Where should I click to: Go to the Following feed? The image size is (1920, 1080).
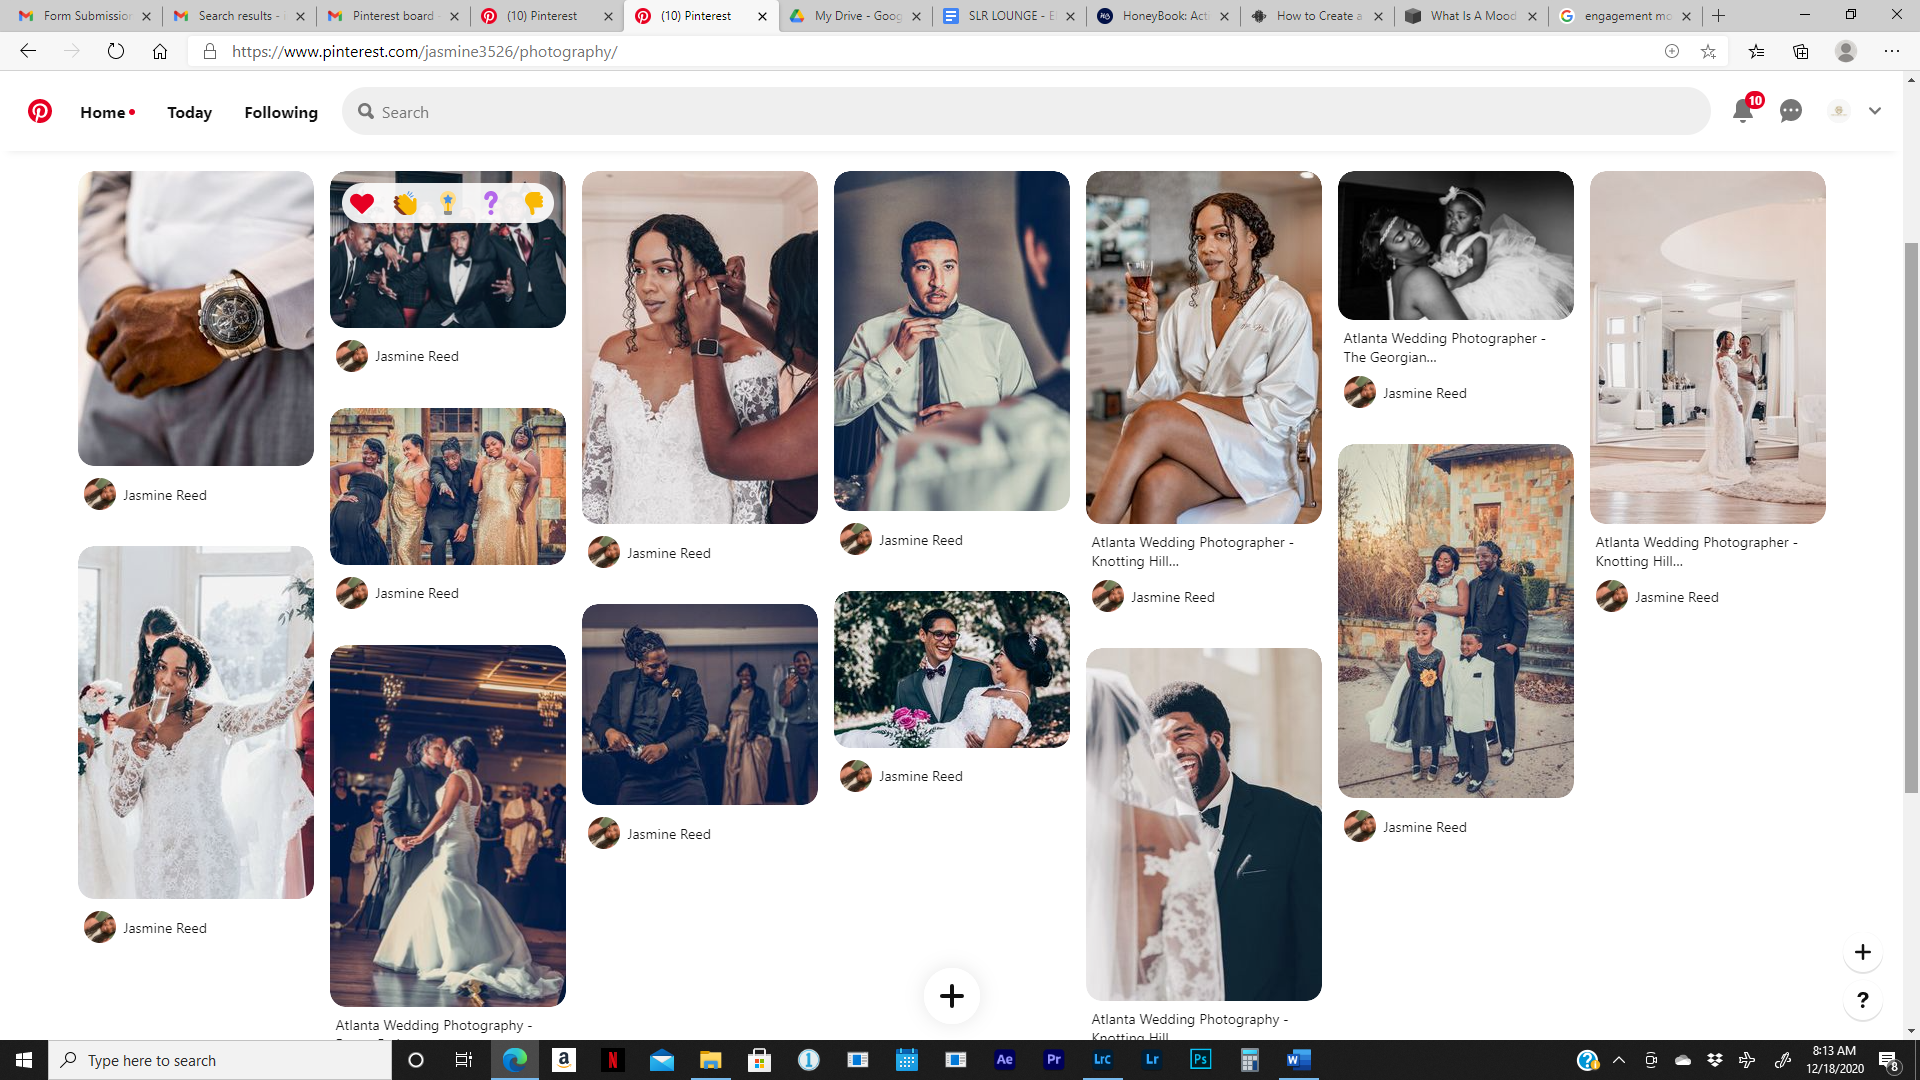coord(281,112)
